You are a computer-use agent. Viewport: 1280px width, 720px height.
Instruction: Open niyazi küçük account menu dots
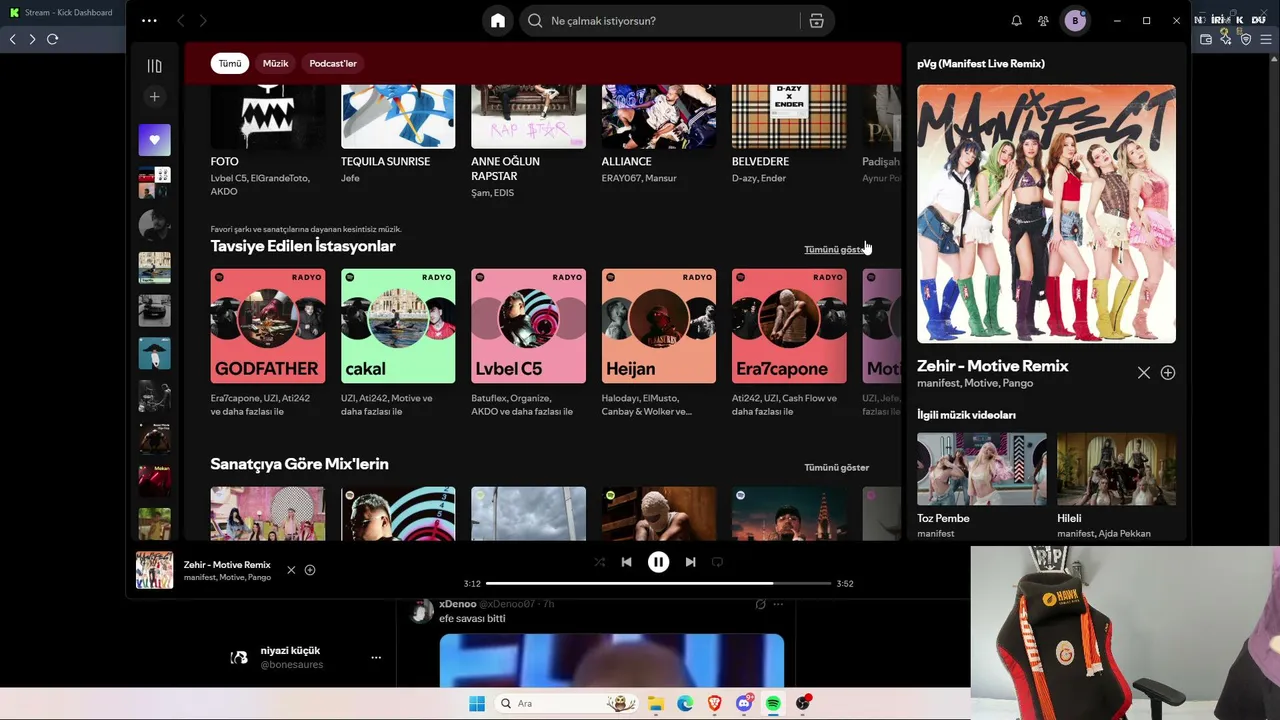tap(376, 657)
